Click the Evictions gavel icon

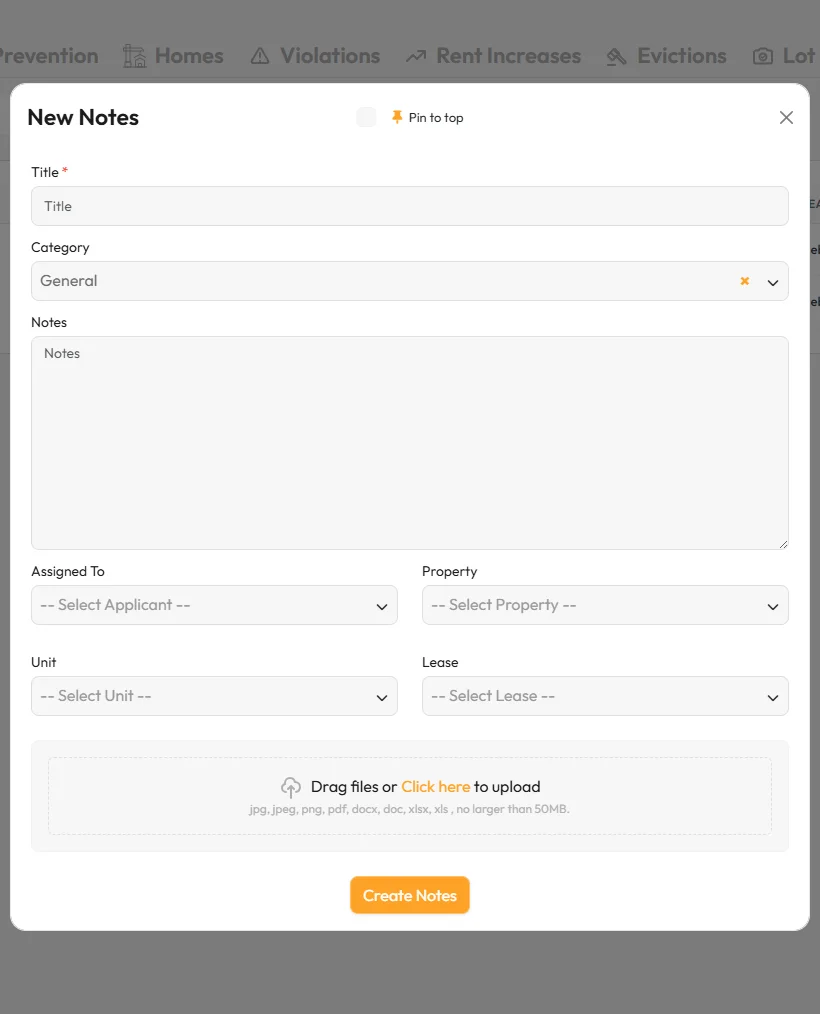(x=616, y=57)
